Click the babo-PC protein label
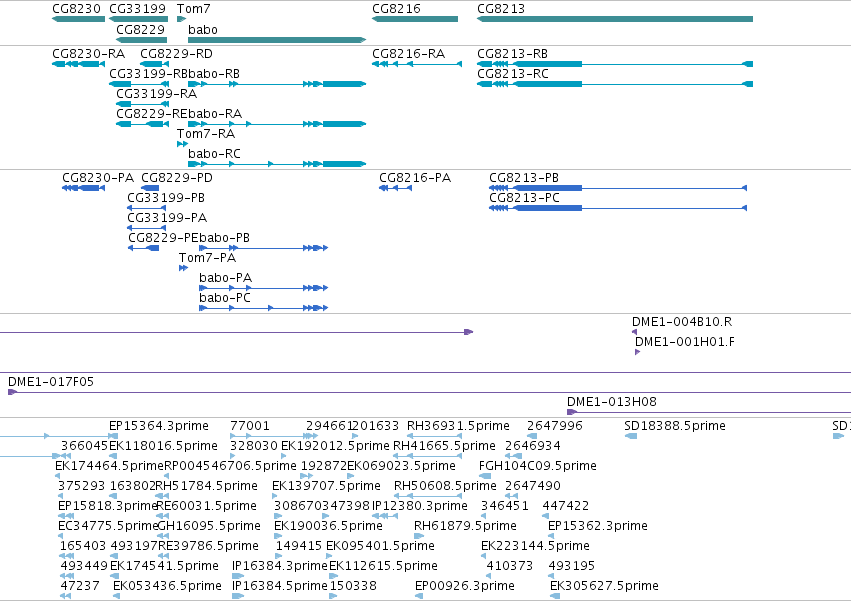 click(225, 298)
